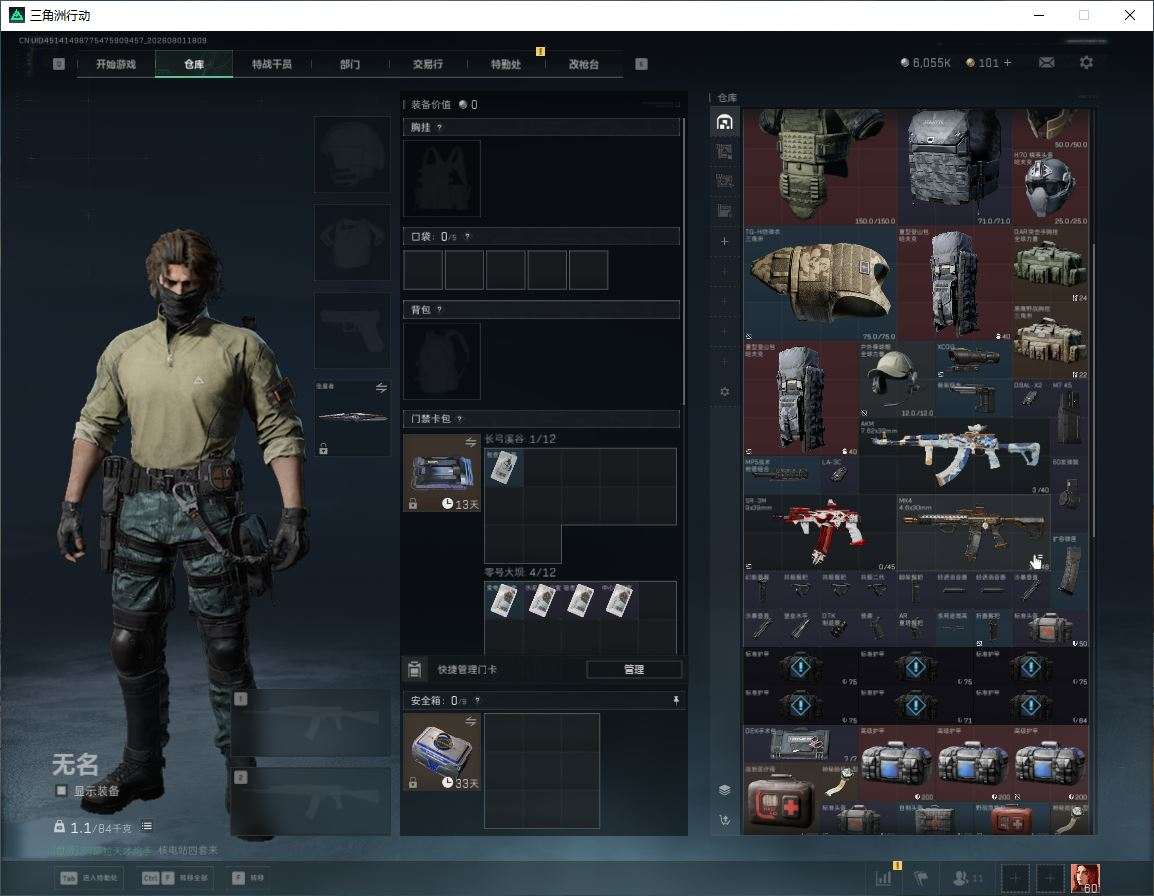
Task: Select the first keycard in 零号大坝 grid
Action: click(503, 601)
